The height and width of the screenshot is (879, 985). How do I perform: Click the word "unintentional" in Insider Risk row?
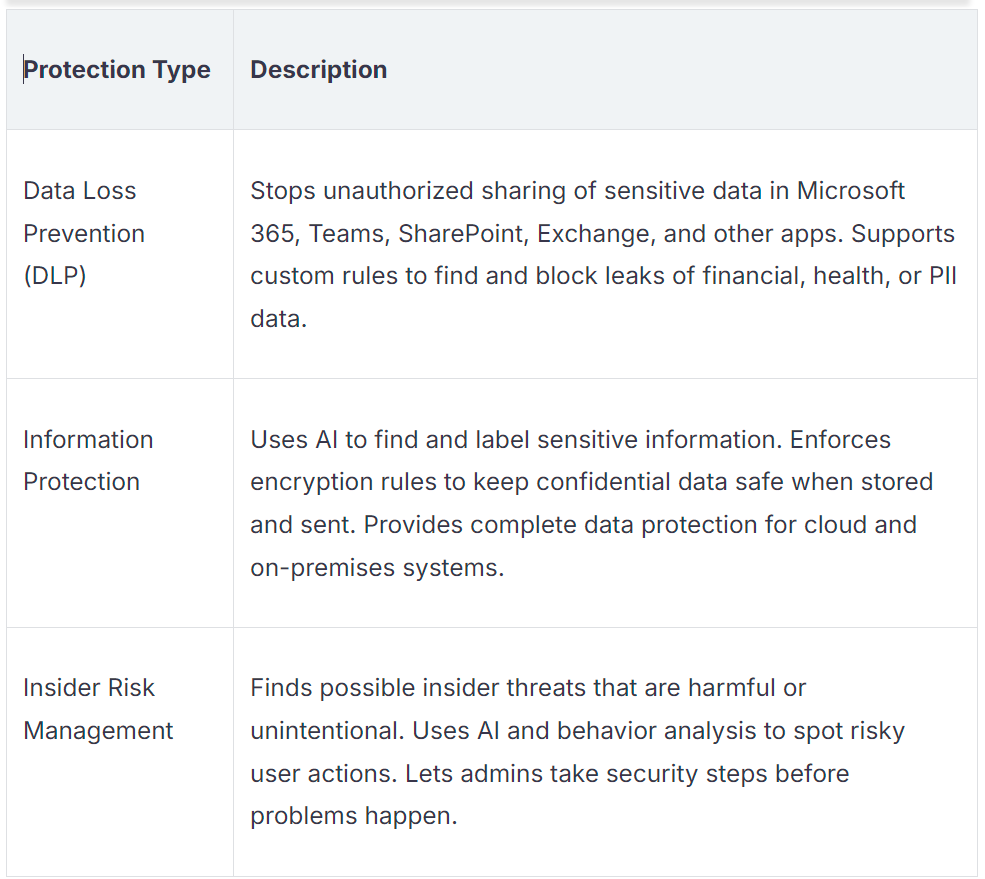[x=325, y=731]
